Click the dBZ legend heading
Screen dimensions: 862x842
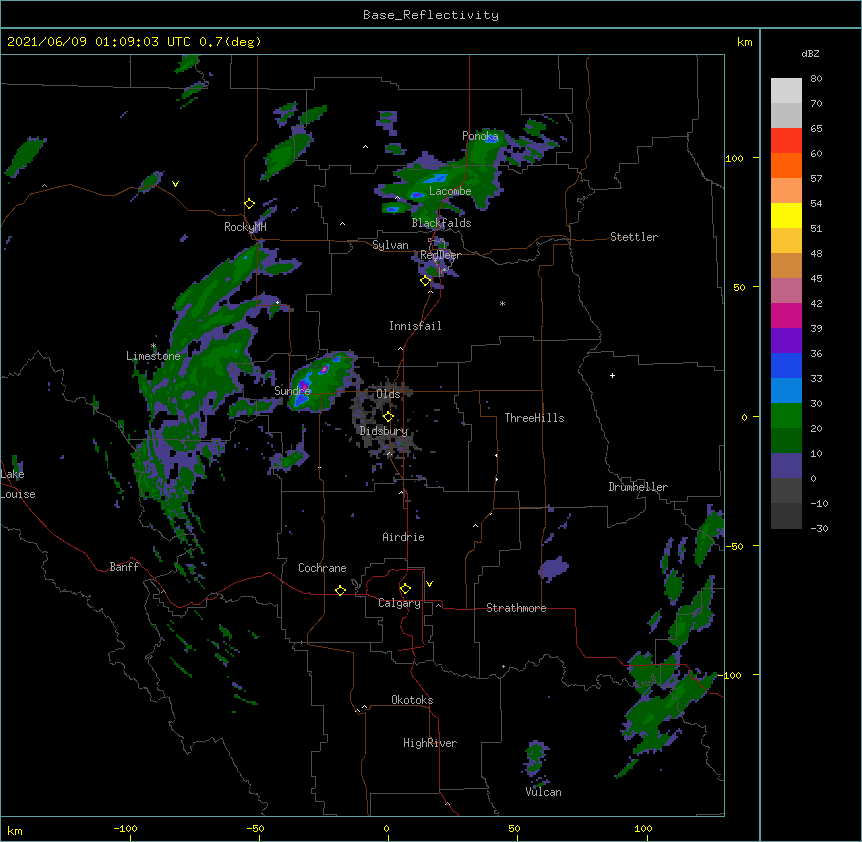pyautogui.click(x=810, y=54)
